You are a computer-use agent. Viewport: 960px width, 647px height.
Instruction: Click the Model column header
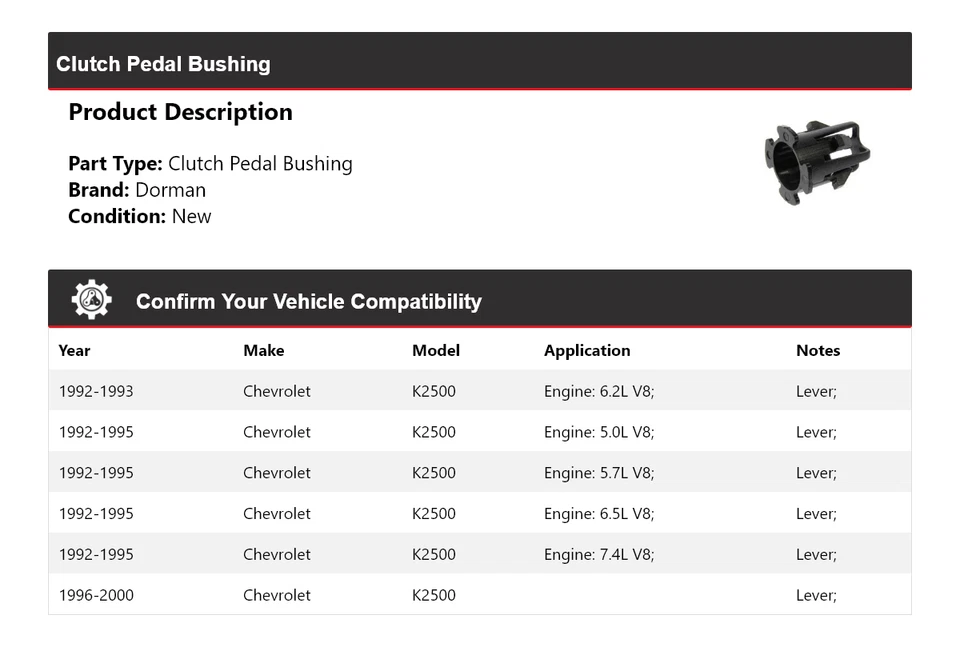pos(435,350)
